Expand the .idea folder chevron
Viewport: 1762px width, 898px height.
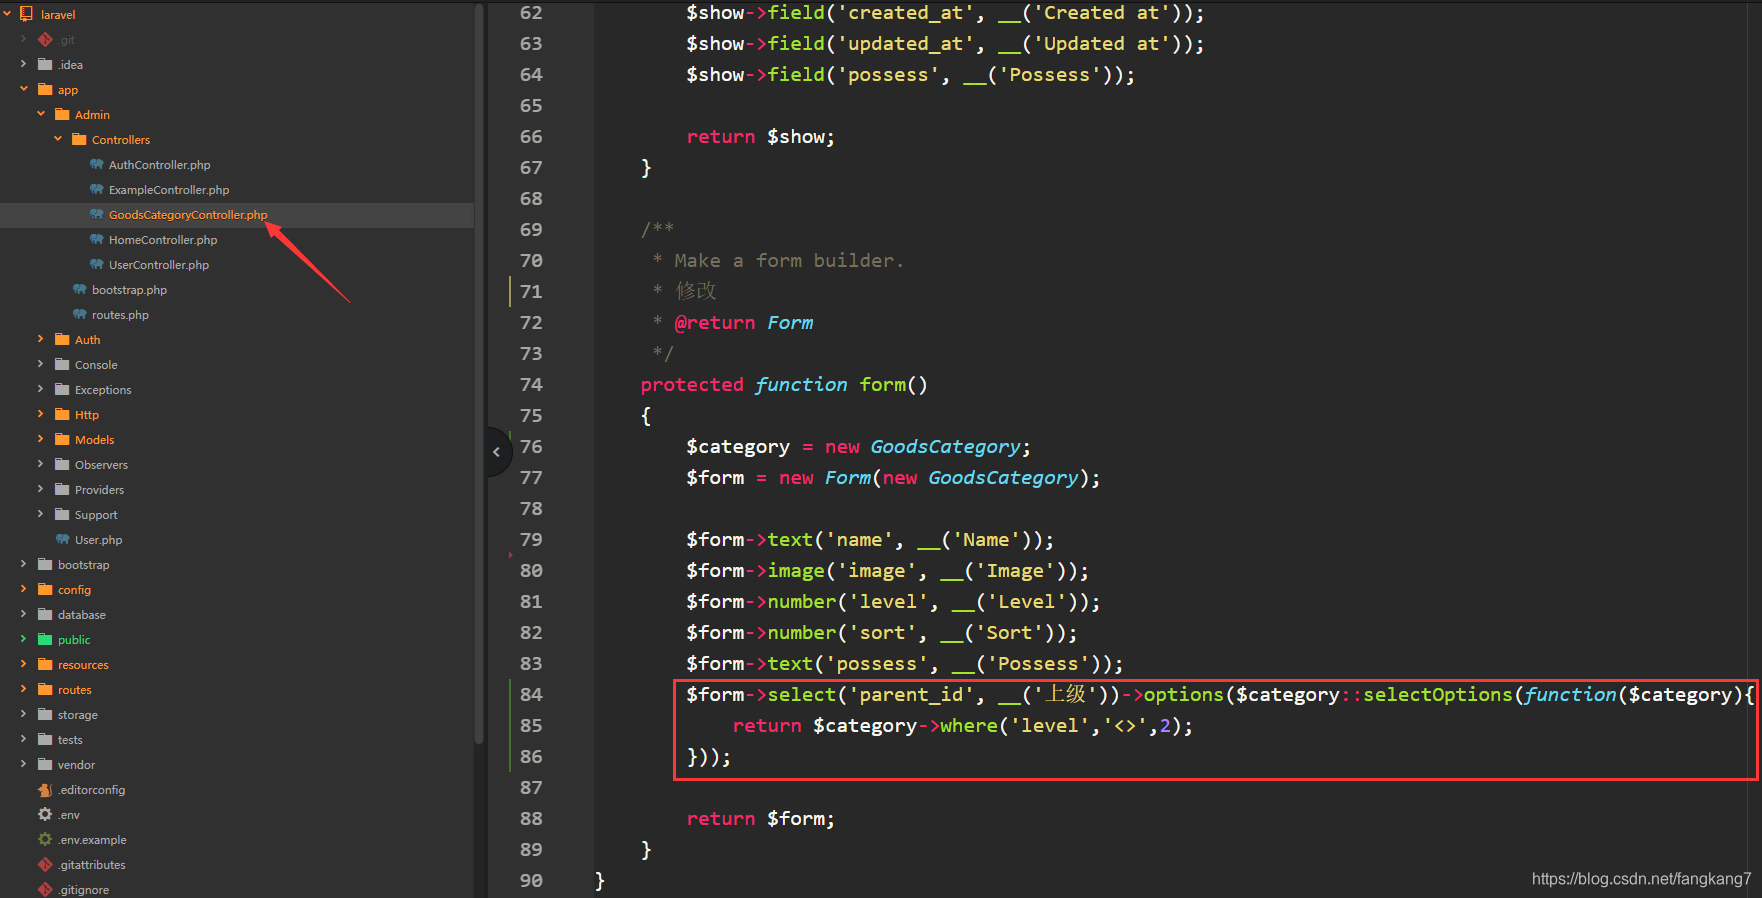tap(23, 64)
